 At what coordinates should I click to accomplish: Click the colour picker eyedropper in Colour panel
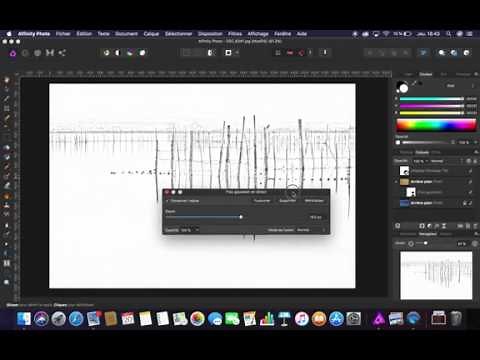414,83
